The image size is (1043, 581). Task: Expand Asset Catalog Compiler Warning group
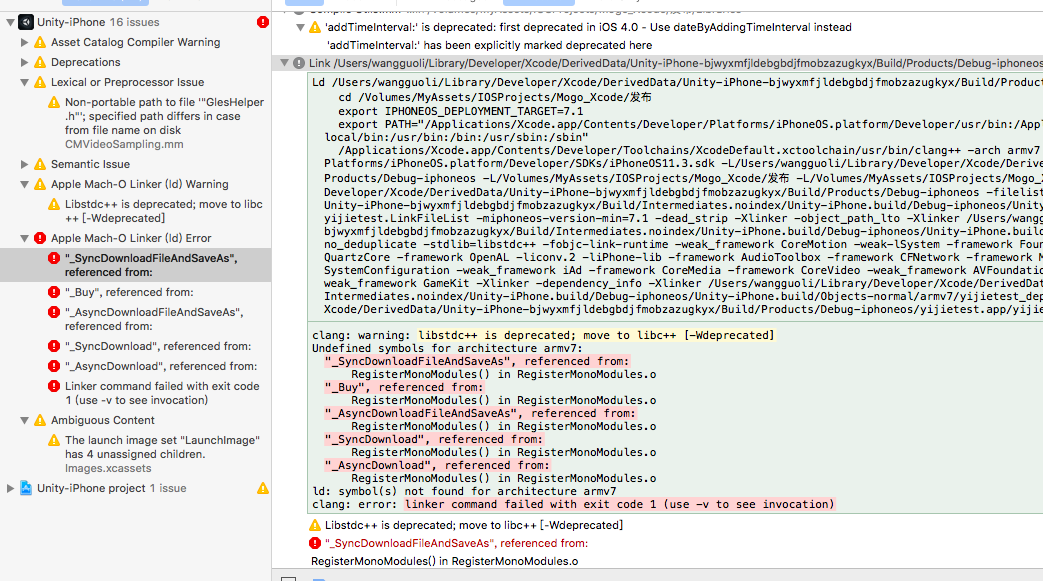(25, 42)
